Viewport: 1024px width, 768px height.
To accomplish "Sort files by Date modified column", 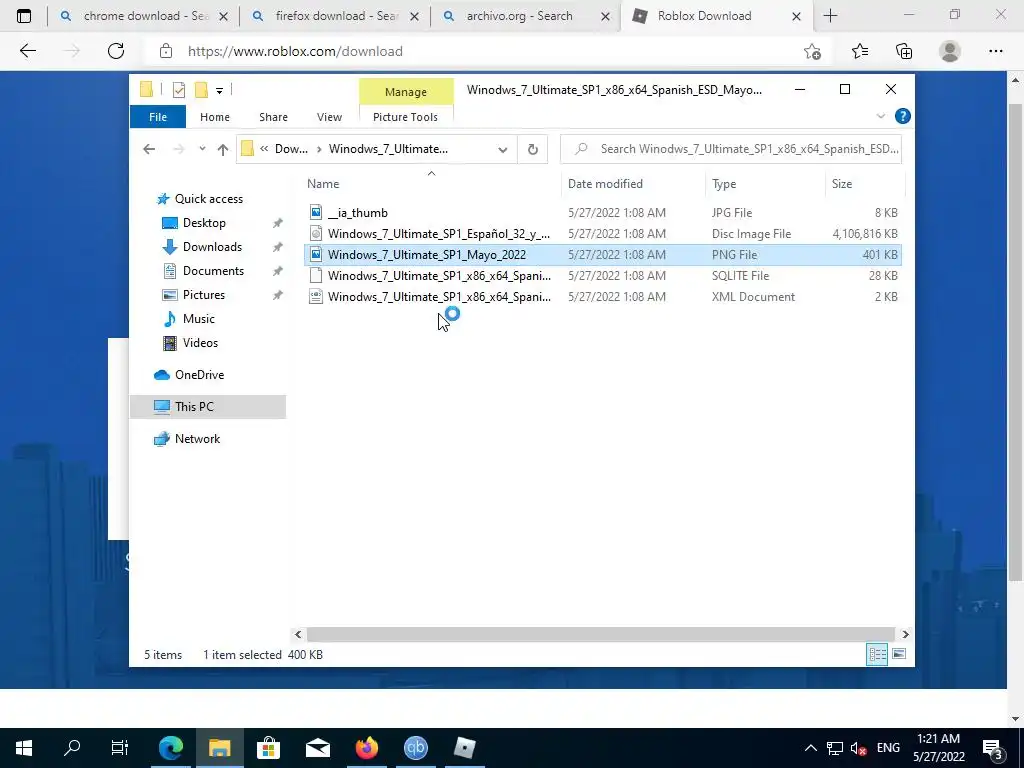I will pyautogui.click(x=605, y=184).
